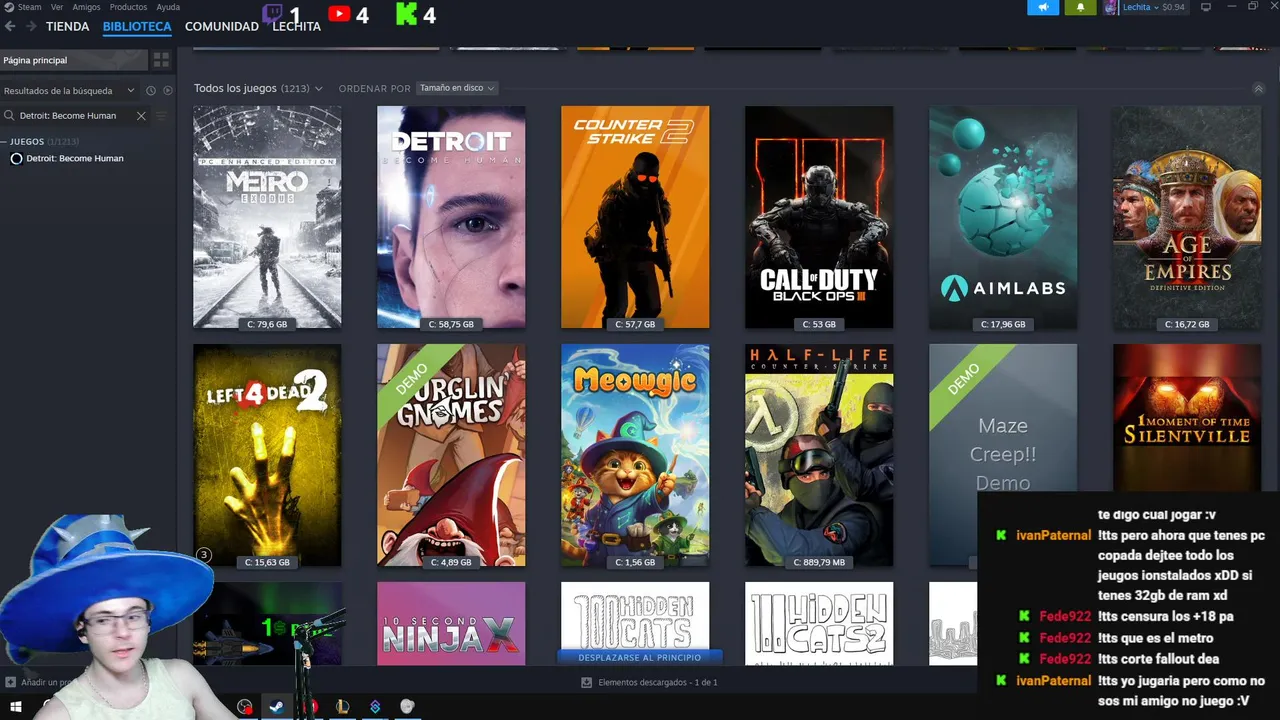Open announcements via the blue megaphone icon

click(x=1043, y=7)
